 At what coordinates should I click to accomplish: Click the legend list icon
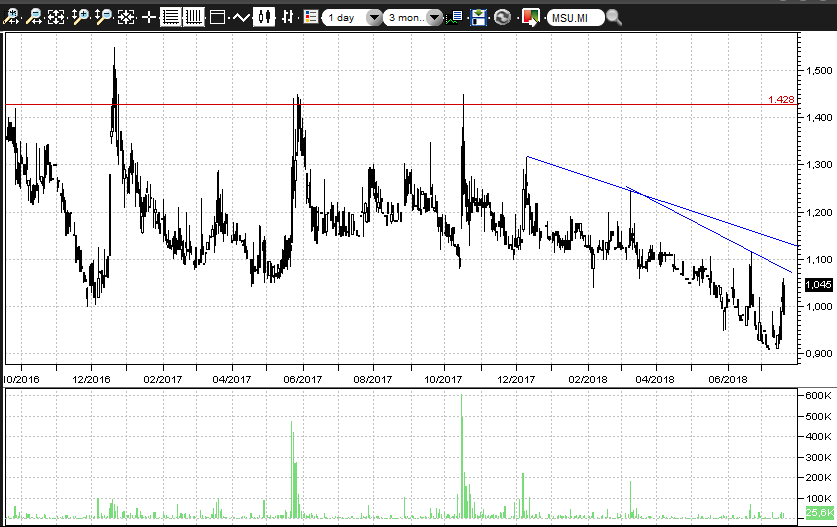(x=311, y=17)
